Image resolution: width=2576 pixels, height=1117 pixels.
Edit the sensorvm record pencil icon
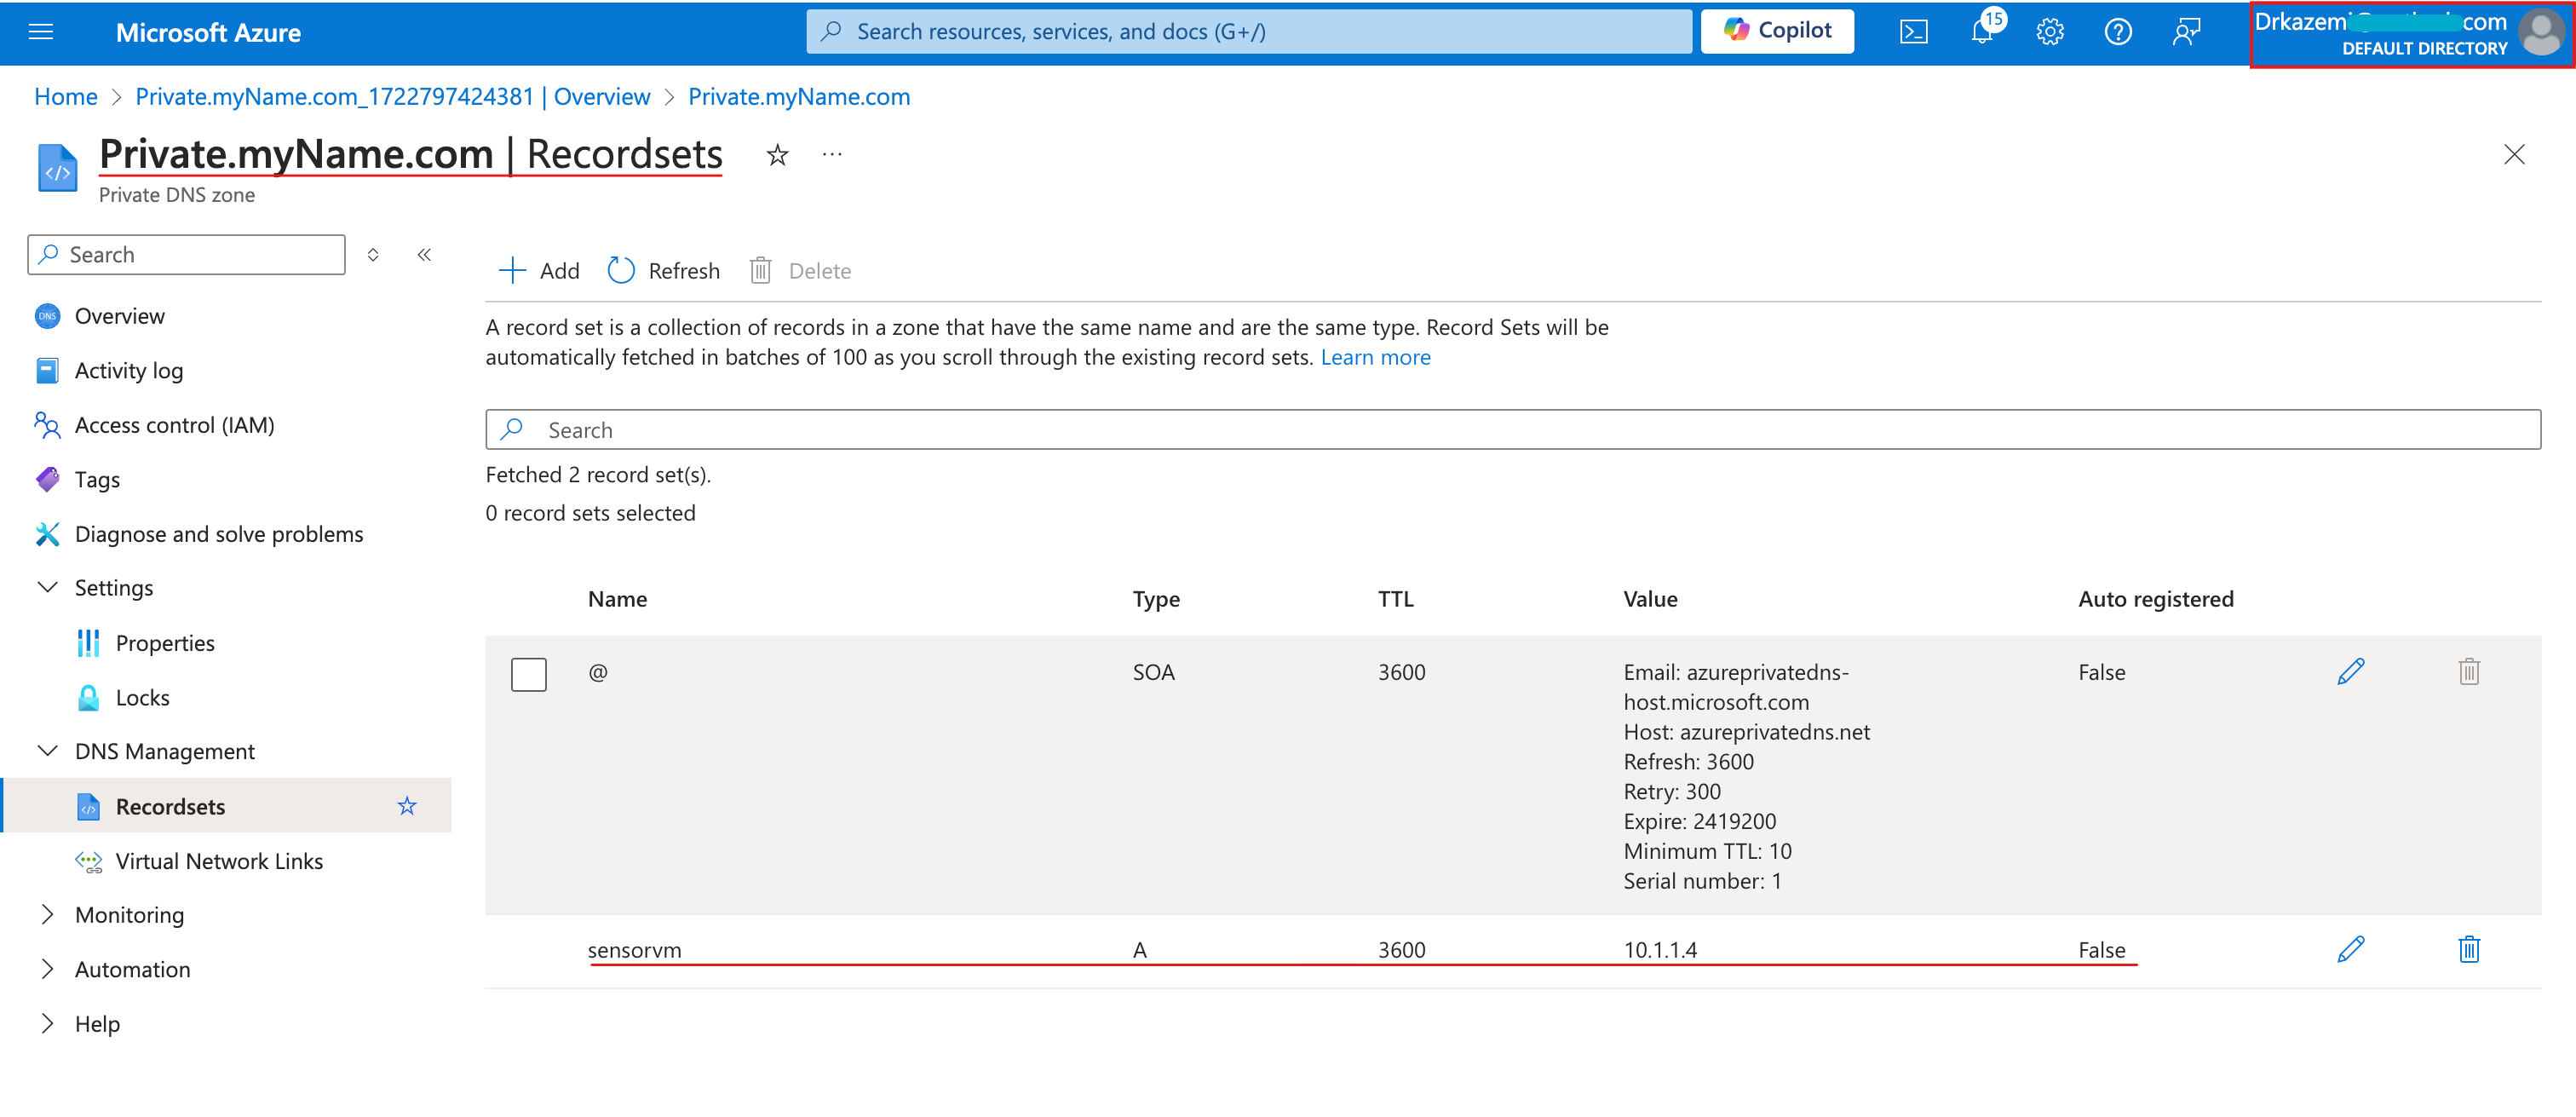pyautogui.click(x=2351, y=950)
